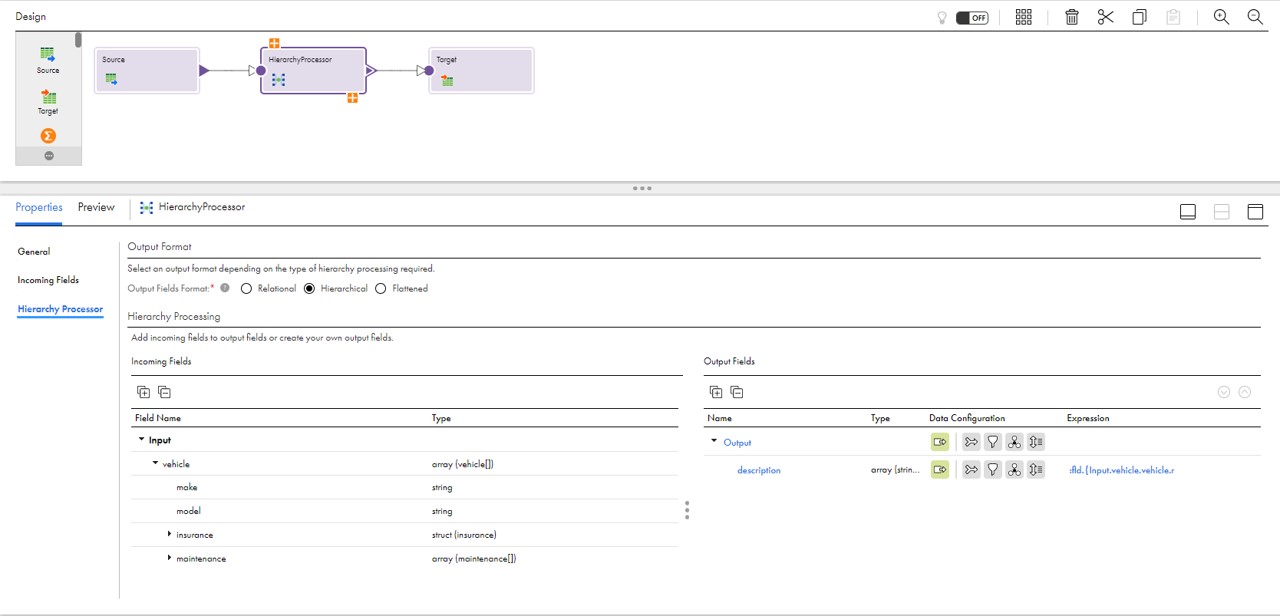Click the zoom in magnifier icon
Viewport: 1280px width, 616px height.
pos(1221,17)
